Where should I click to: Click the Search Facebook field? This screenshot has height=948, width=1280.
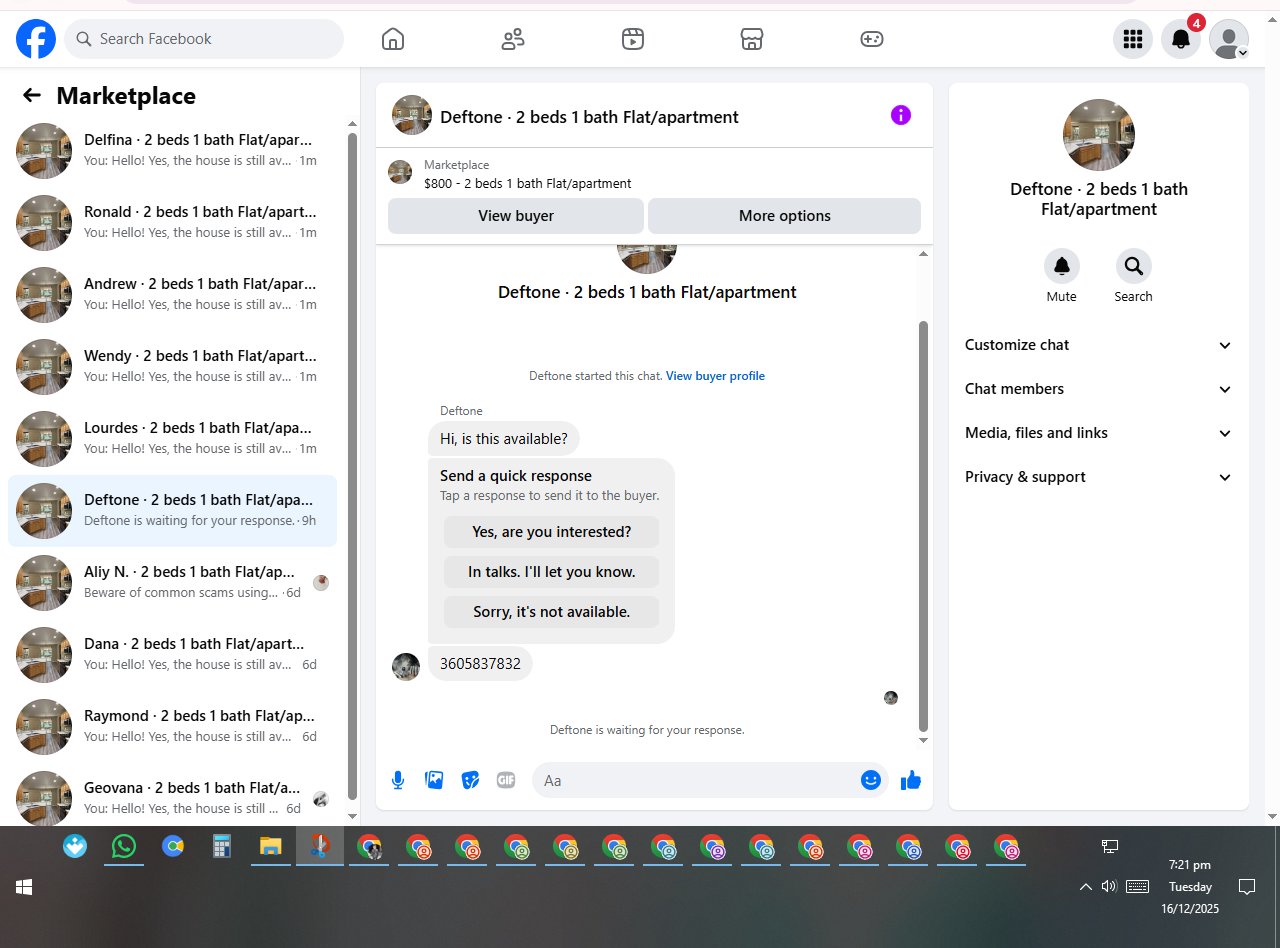point(204,39)
